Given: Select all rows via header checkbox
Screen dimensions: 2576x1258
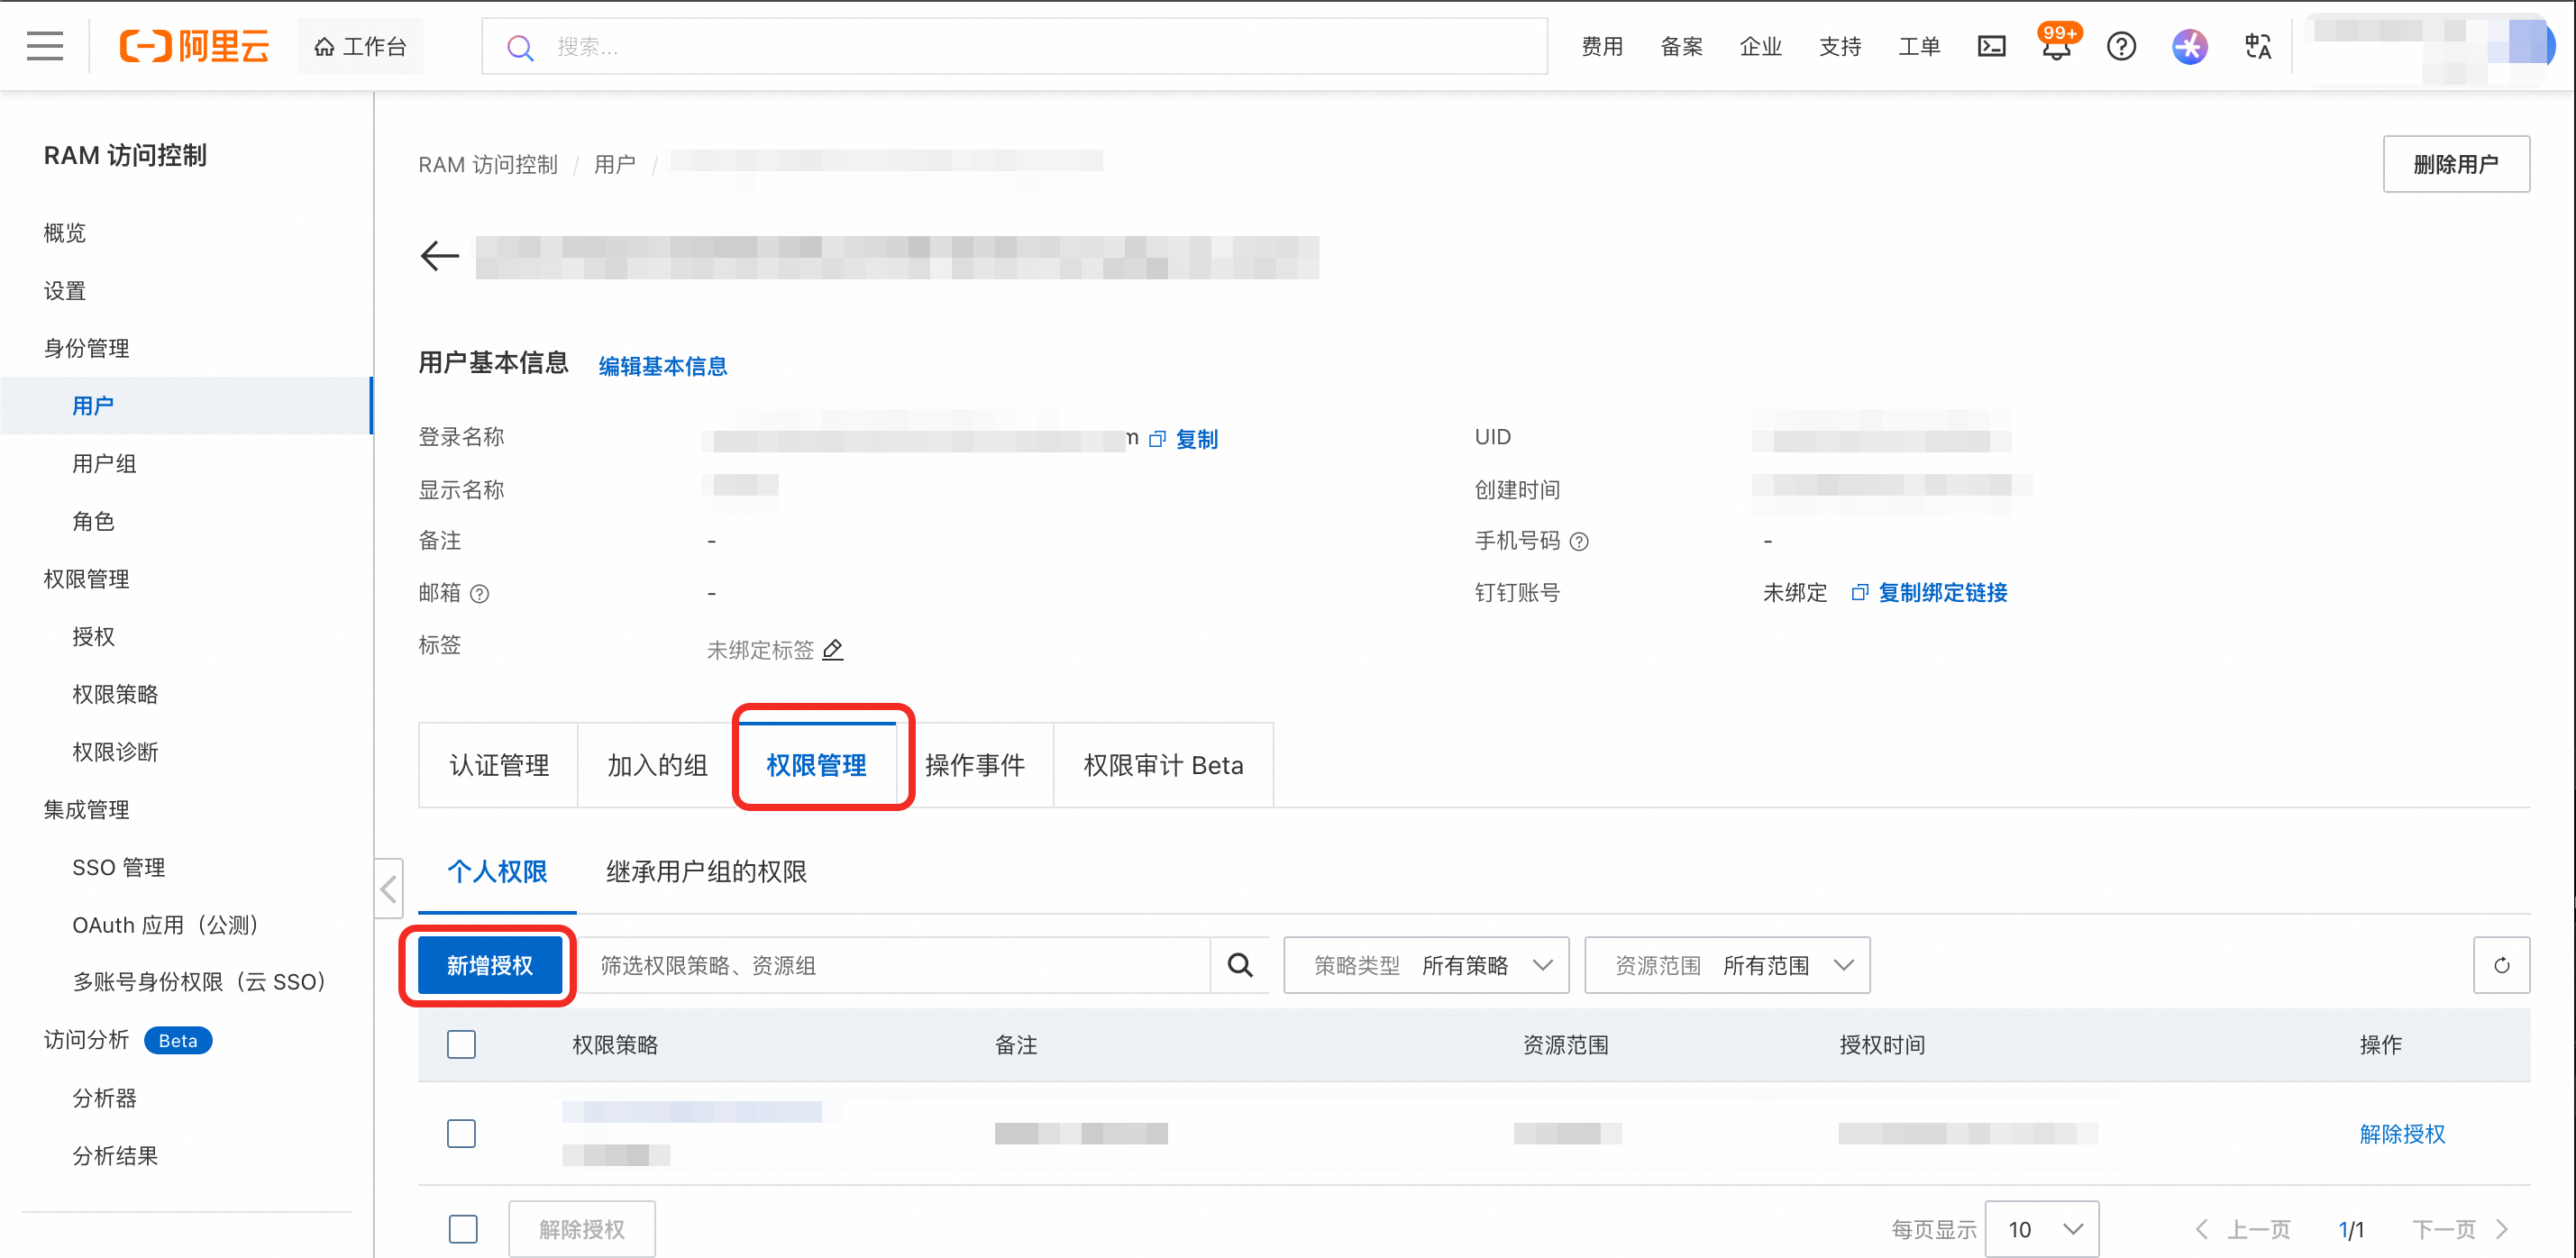Looking at the screenshot, I should (x=461, y=1044).
